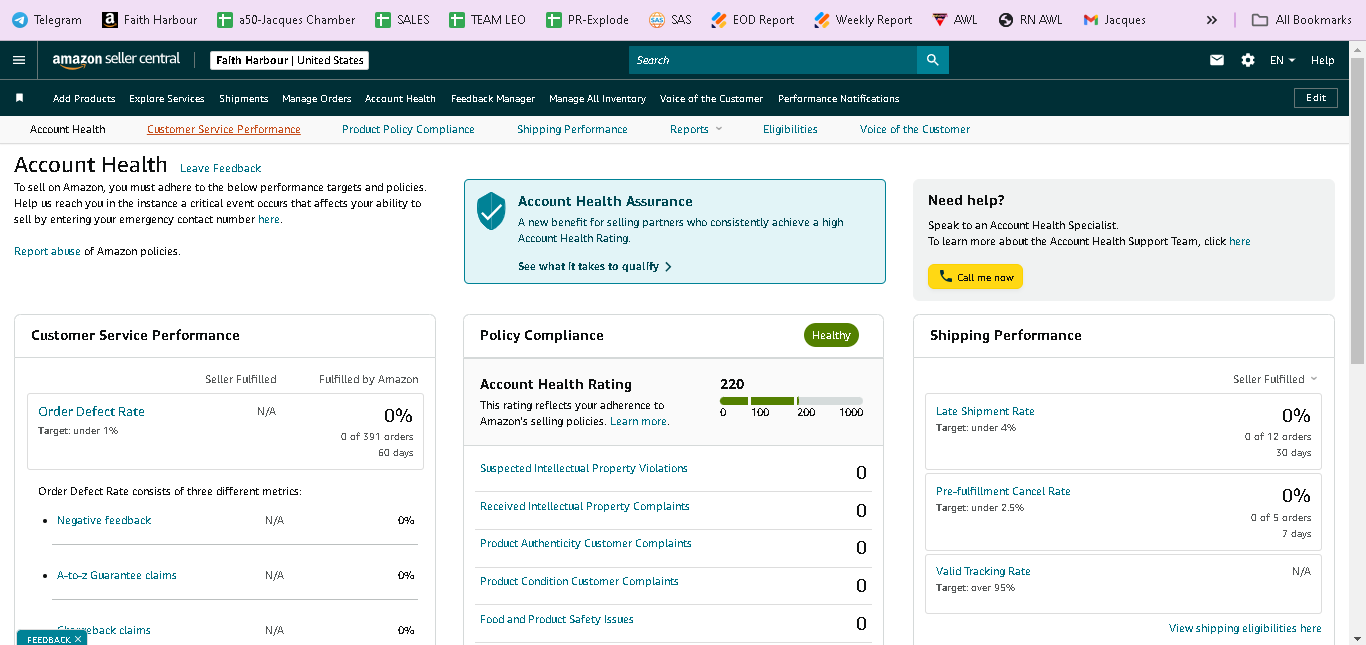Open the Telegram bookmark

[47, 20]
